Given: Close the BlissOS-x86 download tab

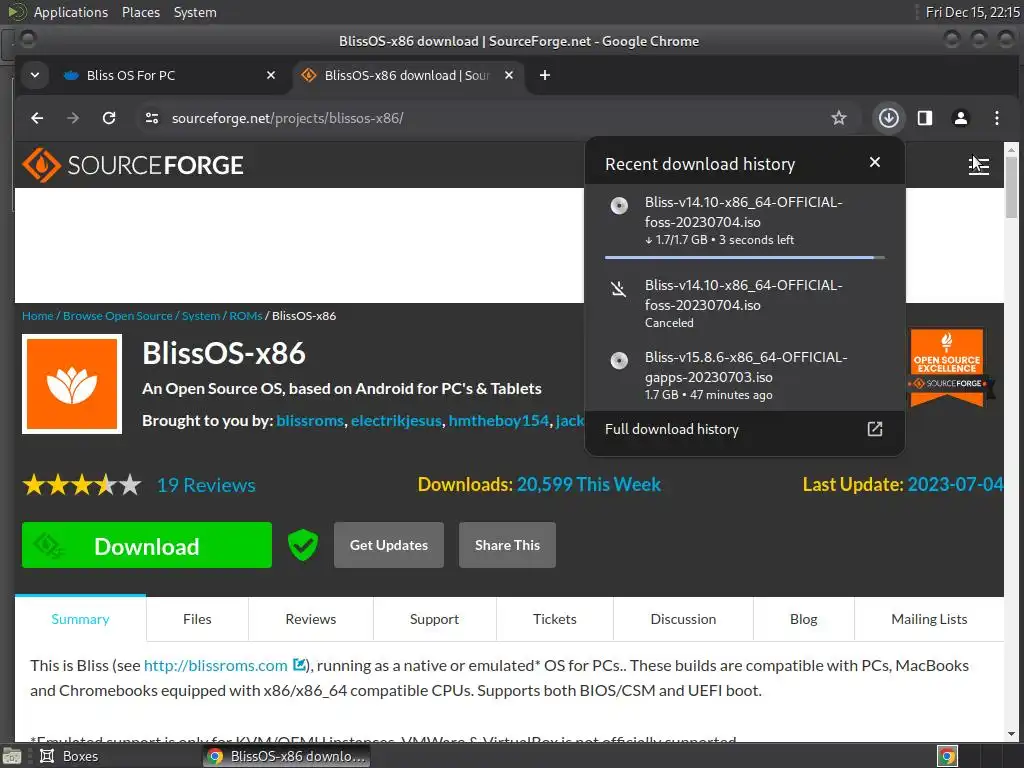Looking at the screenshot, I should click(x=509, y=76).
